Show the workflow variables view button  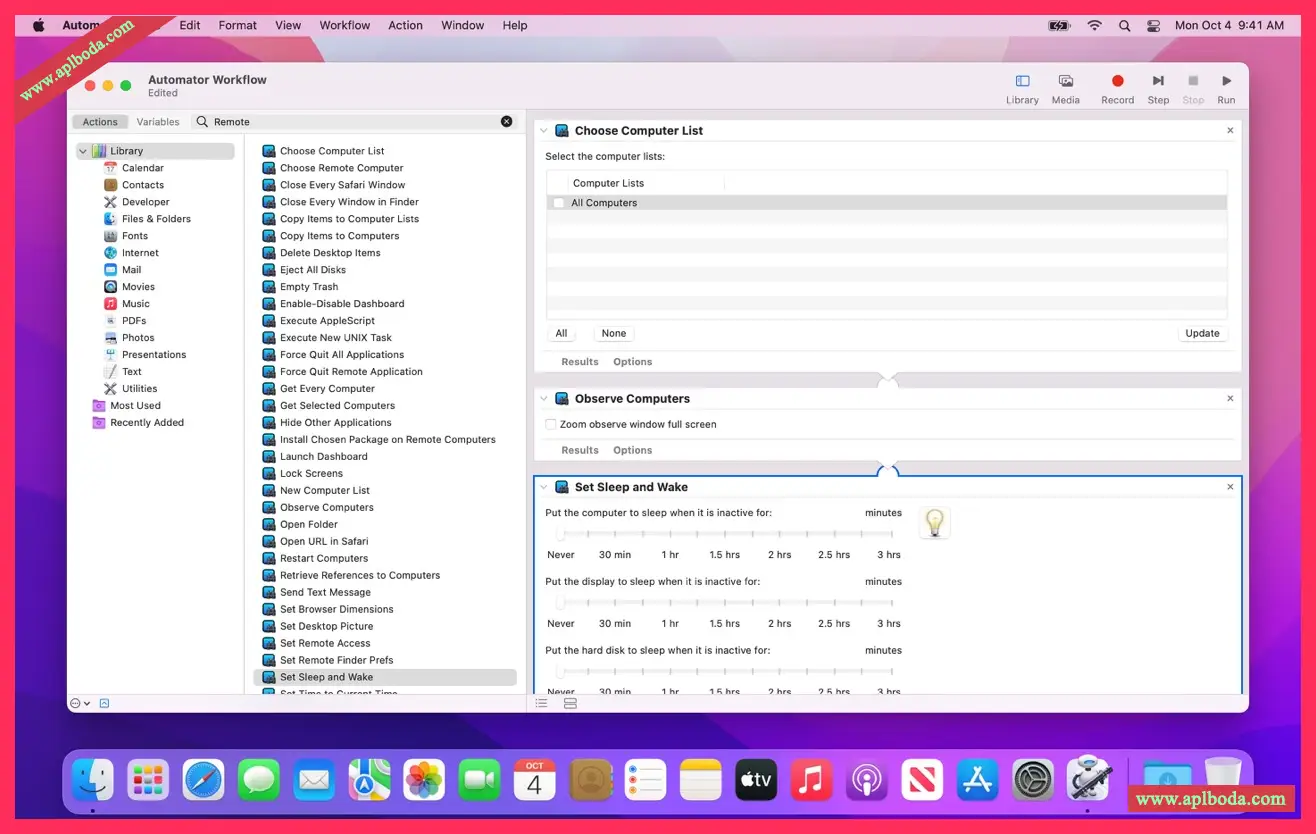point(570,704)
